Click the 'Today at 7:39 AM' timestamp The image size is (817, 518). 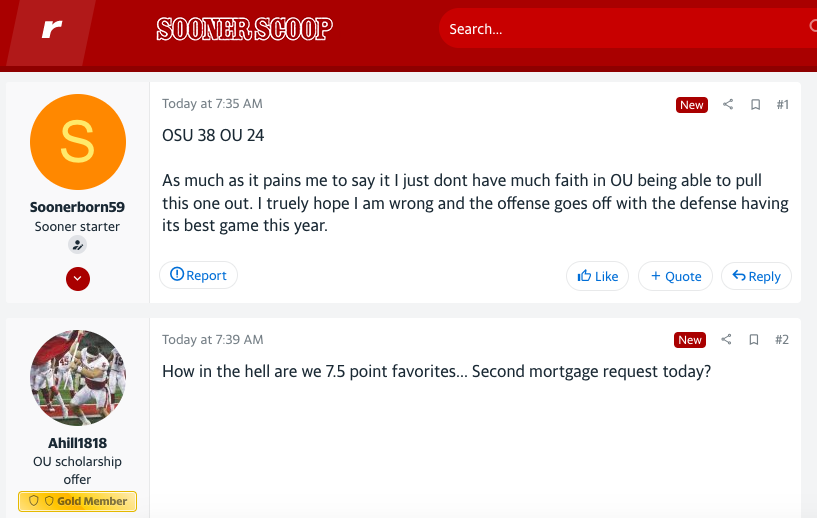[x=213, y=339]
